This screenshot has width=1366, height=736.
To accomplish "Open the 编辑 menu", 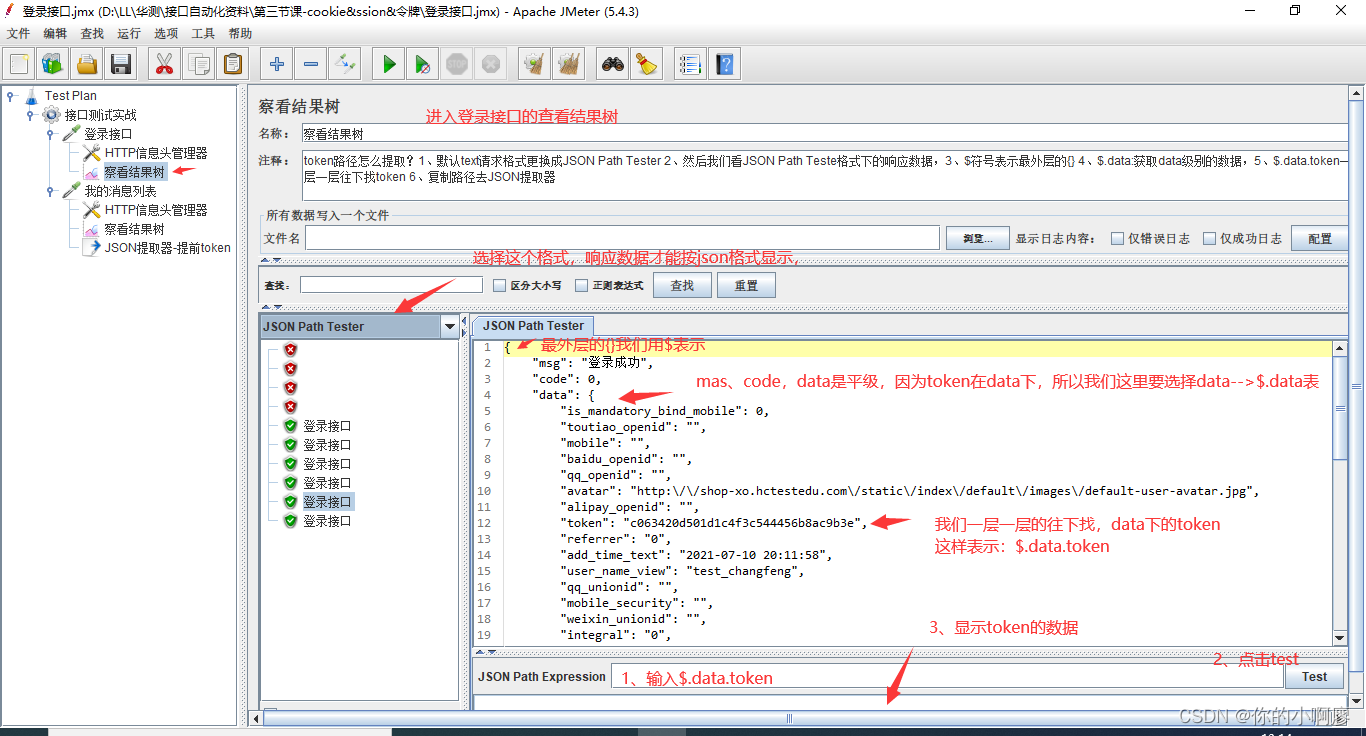I will pos(55,33).
